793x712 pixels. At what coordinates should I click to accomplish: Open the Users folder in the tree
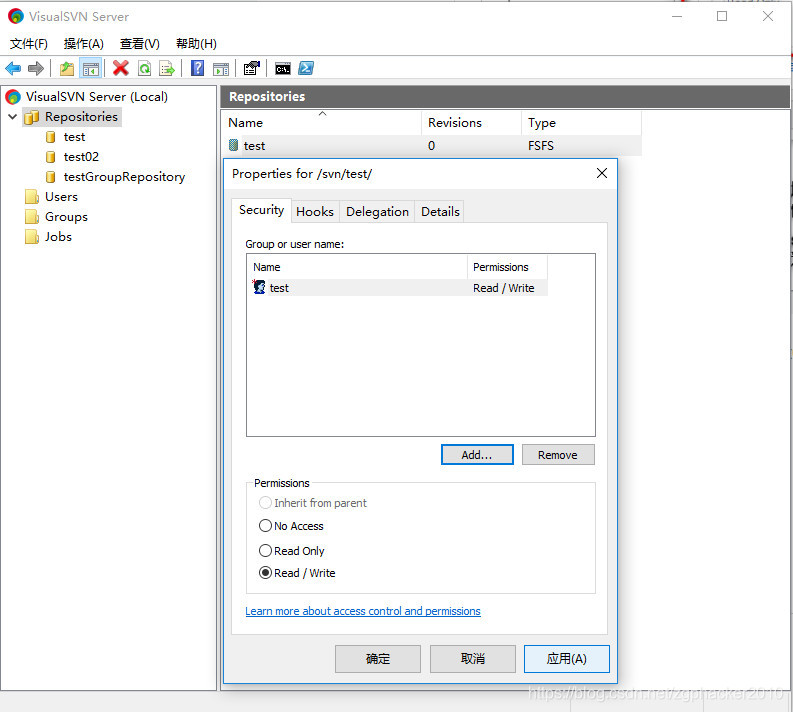tap(61, 197)
